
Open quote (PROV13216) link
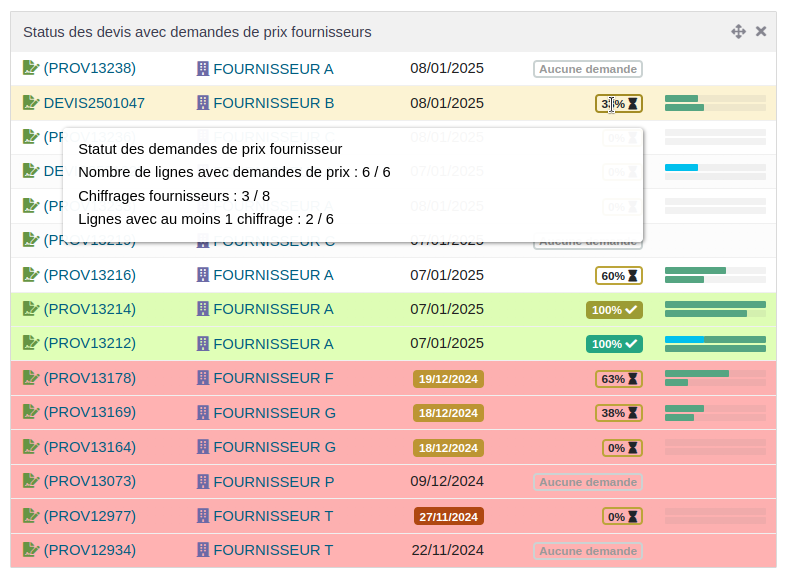(x=89, y=275)
